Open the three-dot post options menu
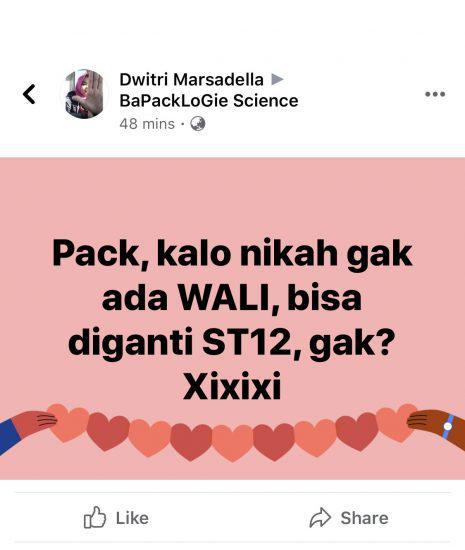 point(435,94)
